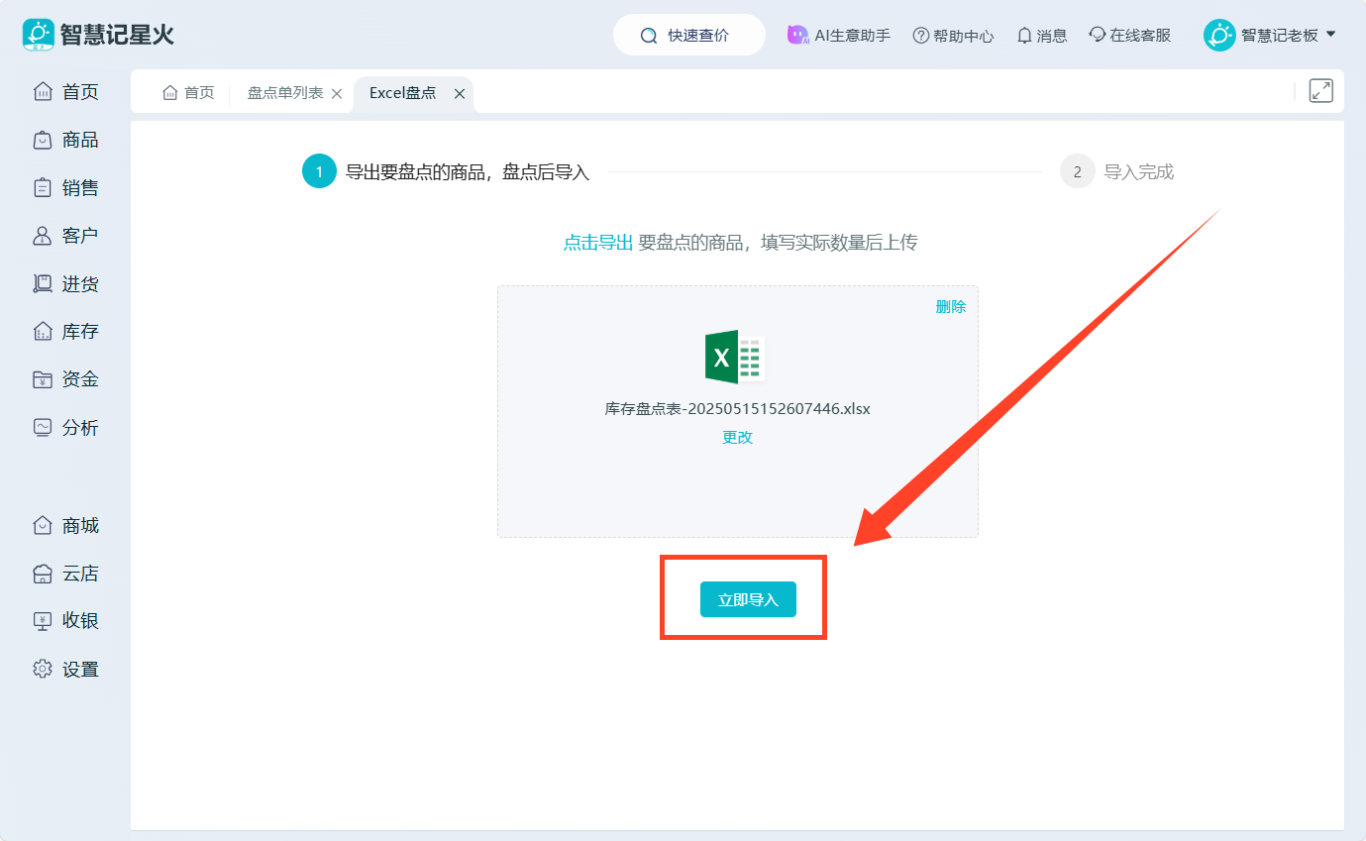
Task: Close the Excel盘点 tab
Action: 459,93
